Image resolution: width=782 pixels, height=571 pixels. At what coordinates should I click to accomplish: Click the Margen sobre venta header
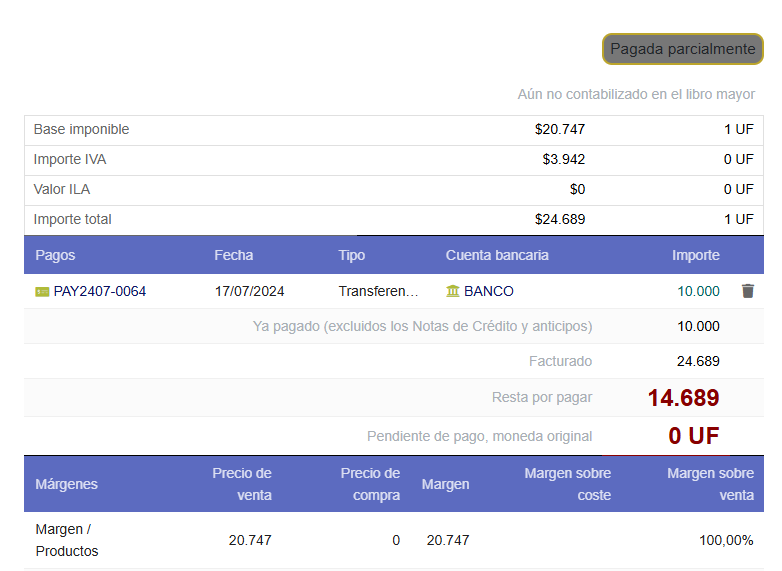coord(710,484)
